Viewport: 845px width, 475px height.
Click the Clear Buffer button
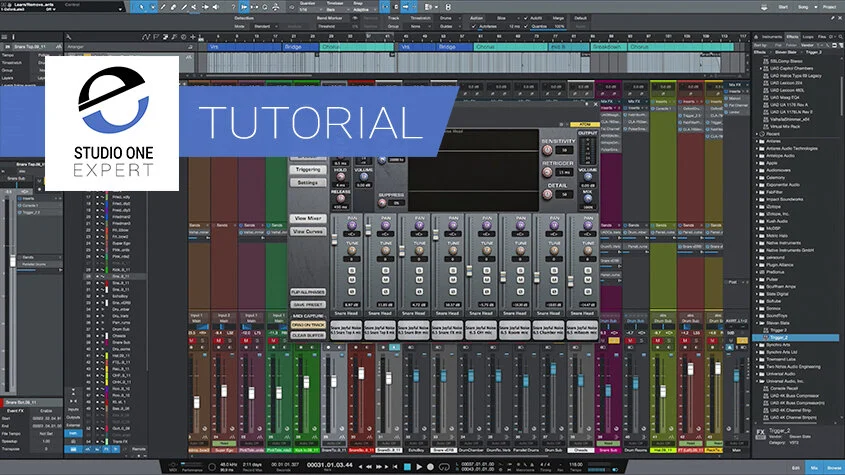coord(308,335)
